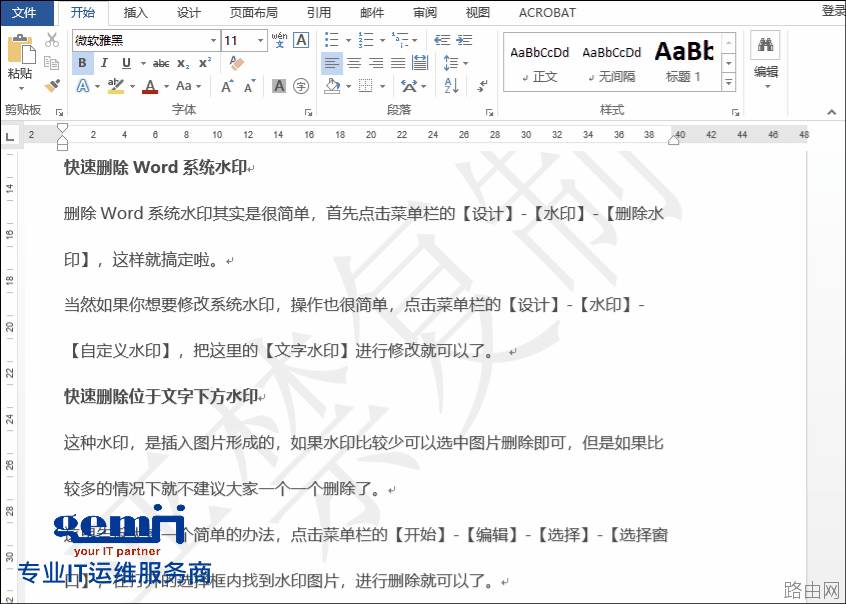Click the Distributed alignment icon
846x604 pixels.
tap(420, 63)
